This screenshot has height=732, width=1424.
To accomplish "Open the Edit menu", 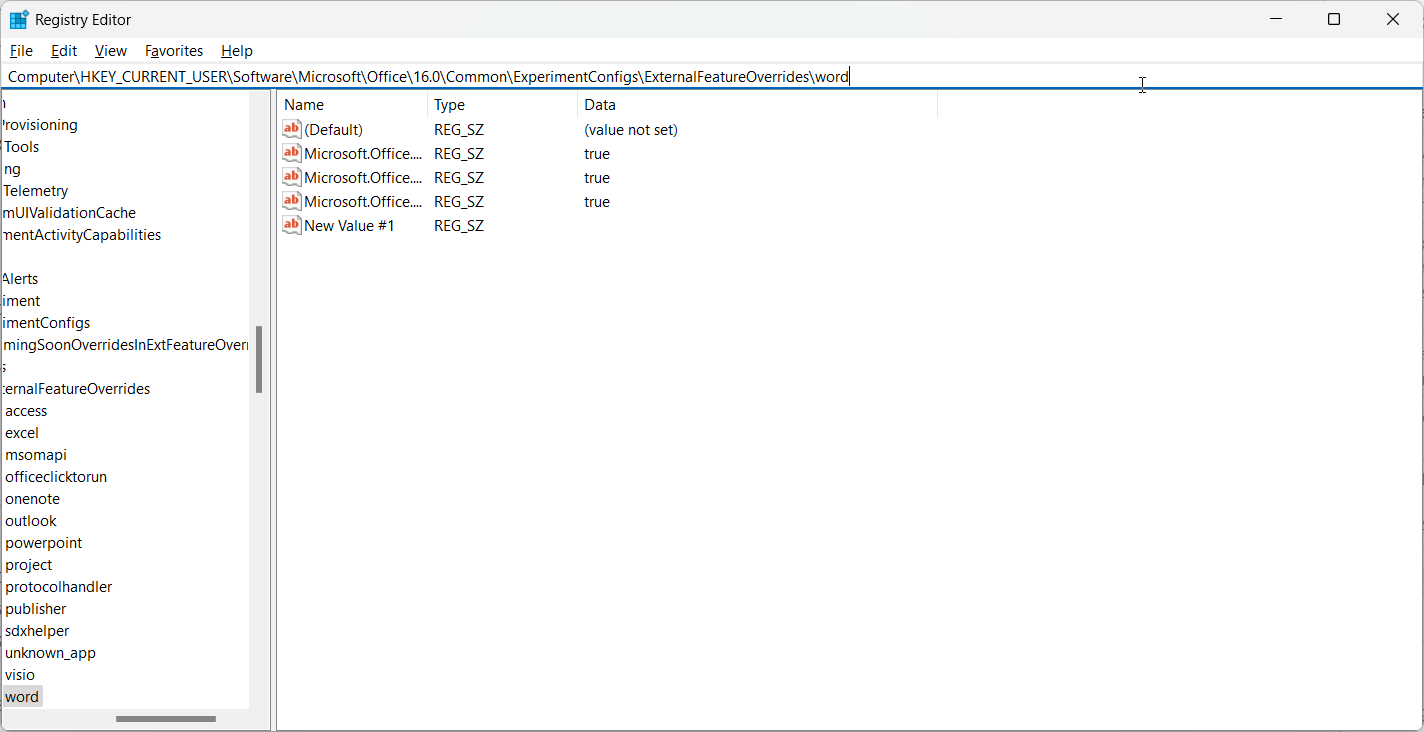I will 64,50.
